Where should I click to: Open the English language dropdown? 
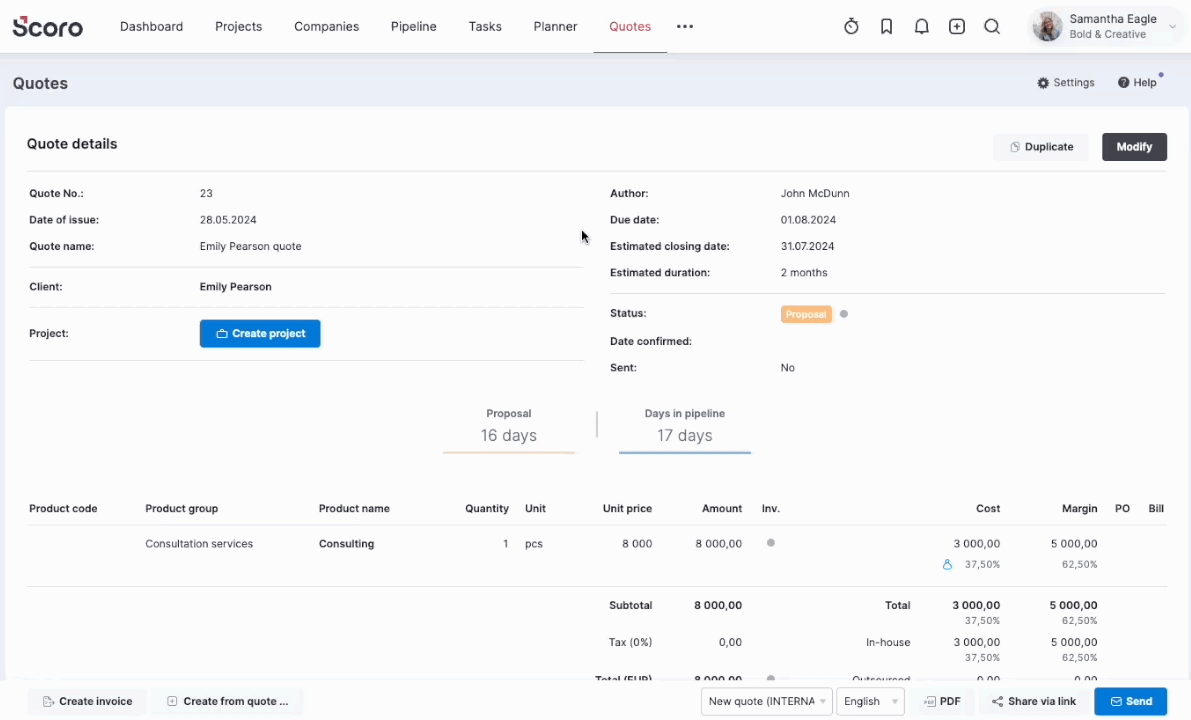[x=870, y=701]
